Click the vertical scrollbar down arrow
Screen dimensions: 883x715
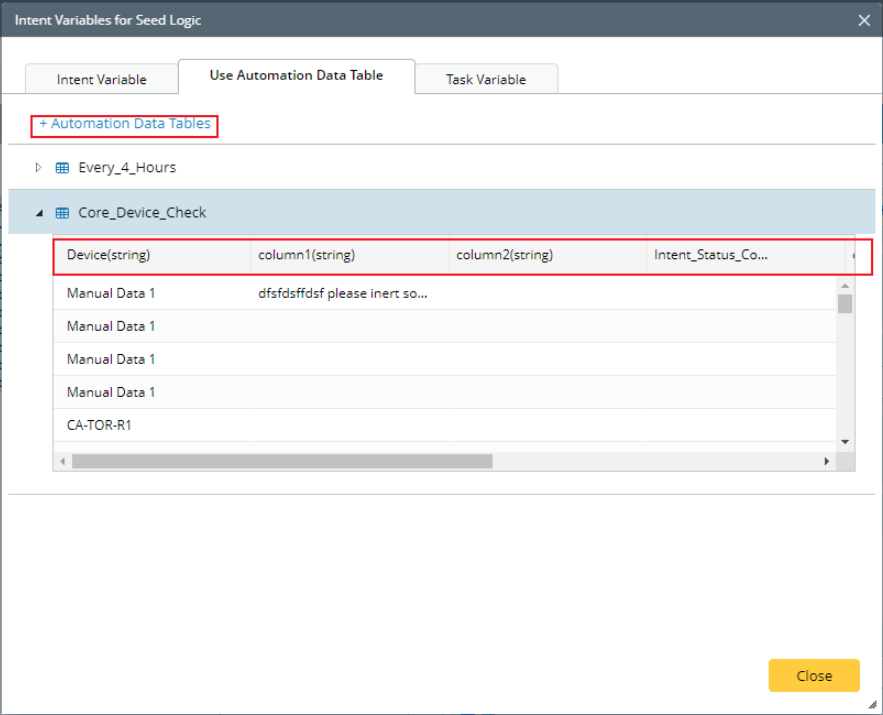[845, 441]
